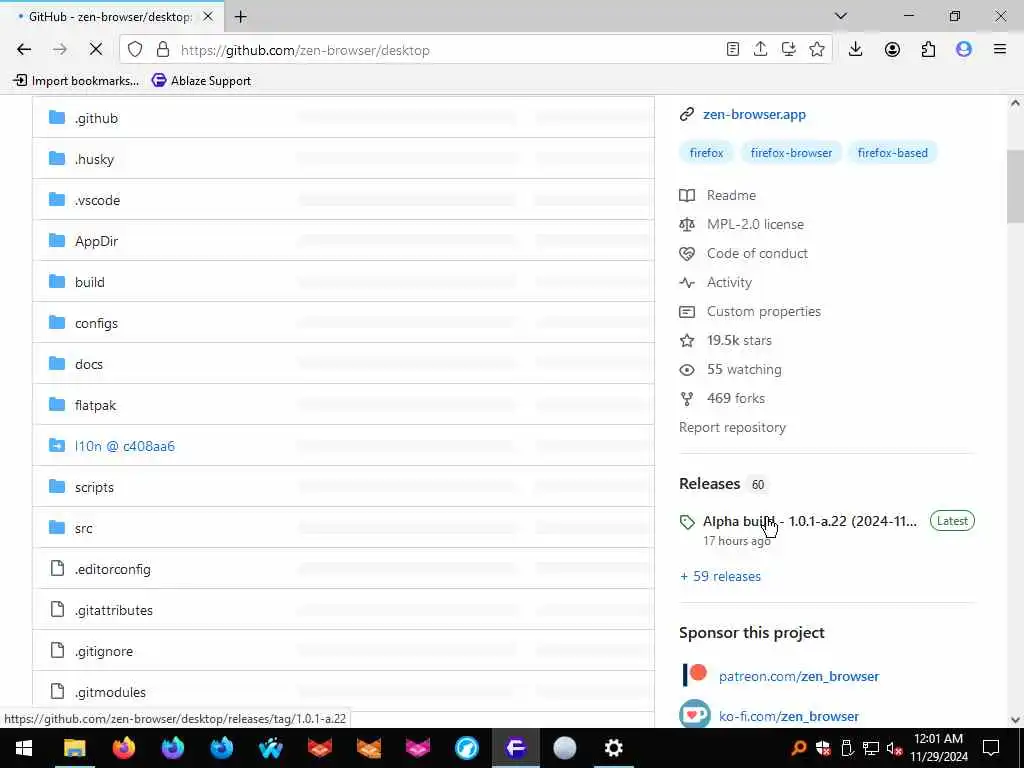This screenshot has width=1024, height=768.
Task: List all tabs dropdown arrow
Action: click(840, 16)
